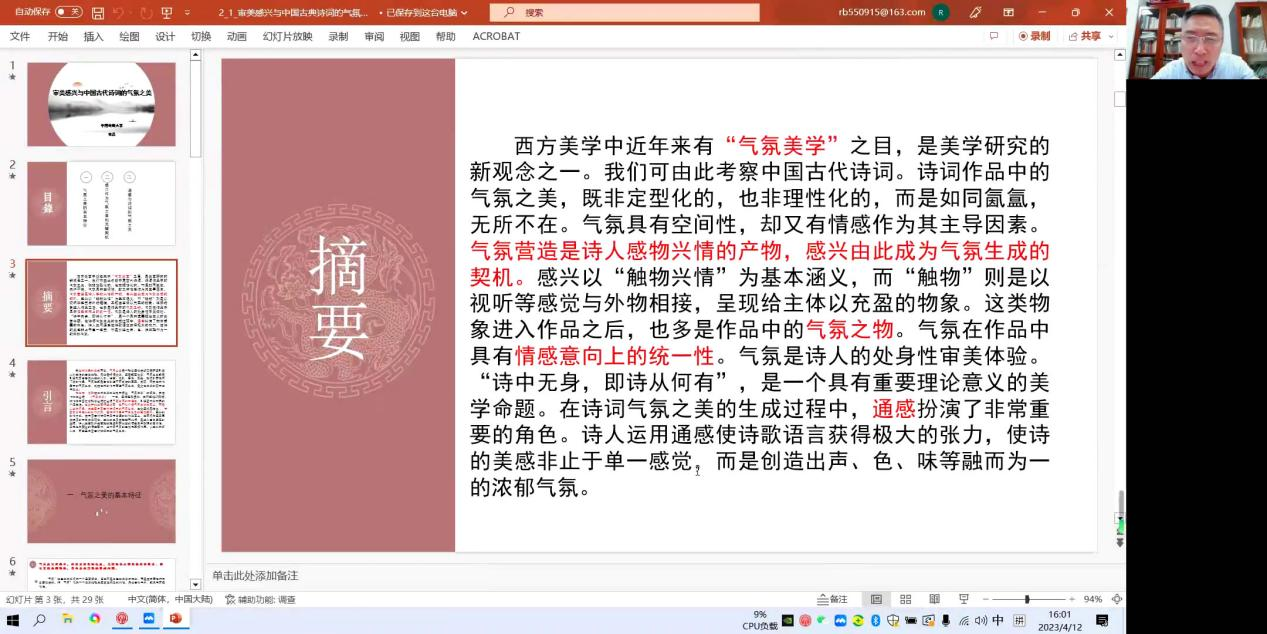Switch to Slide Sorter view
Image resolution: width=1267 pixels, height=634 pixels.
point(905,599)
